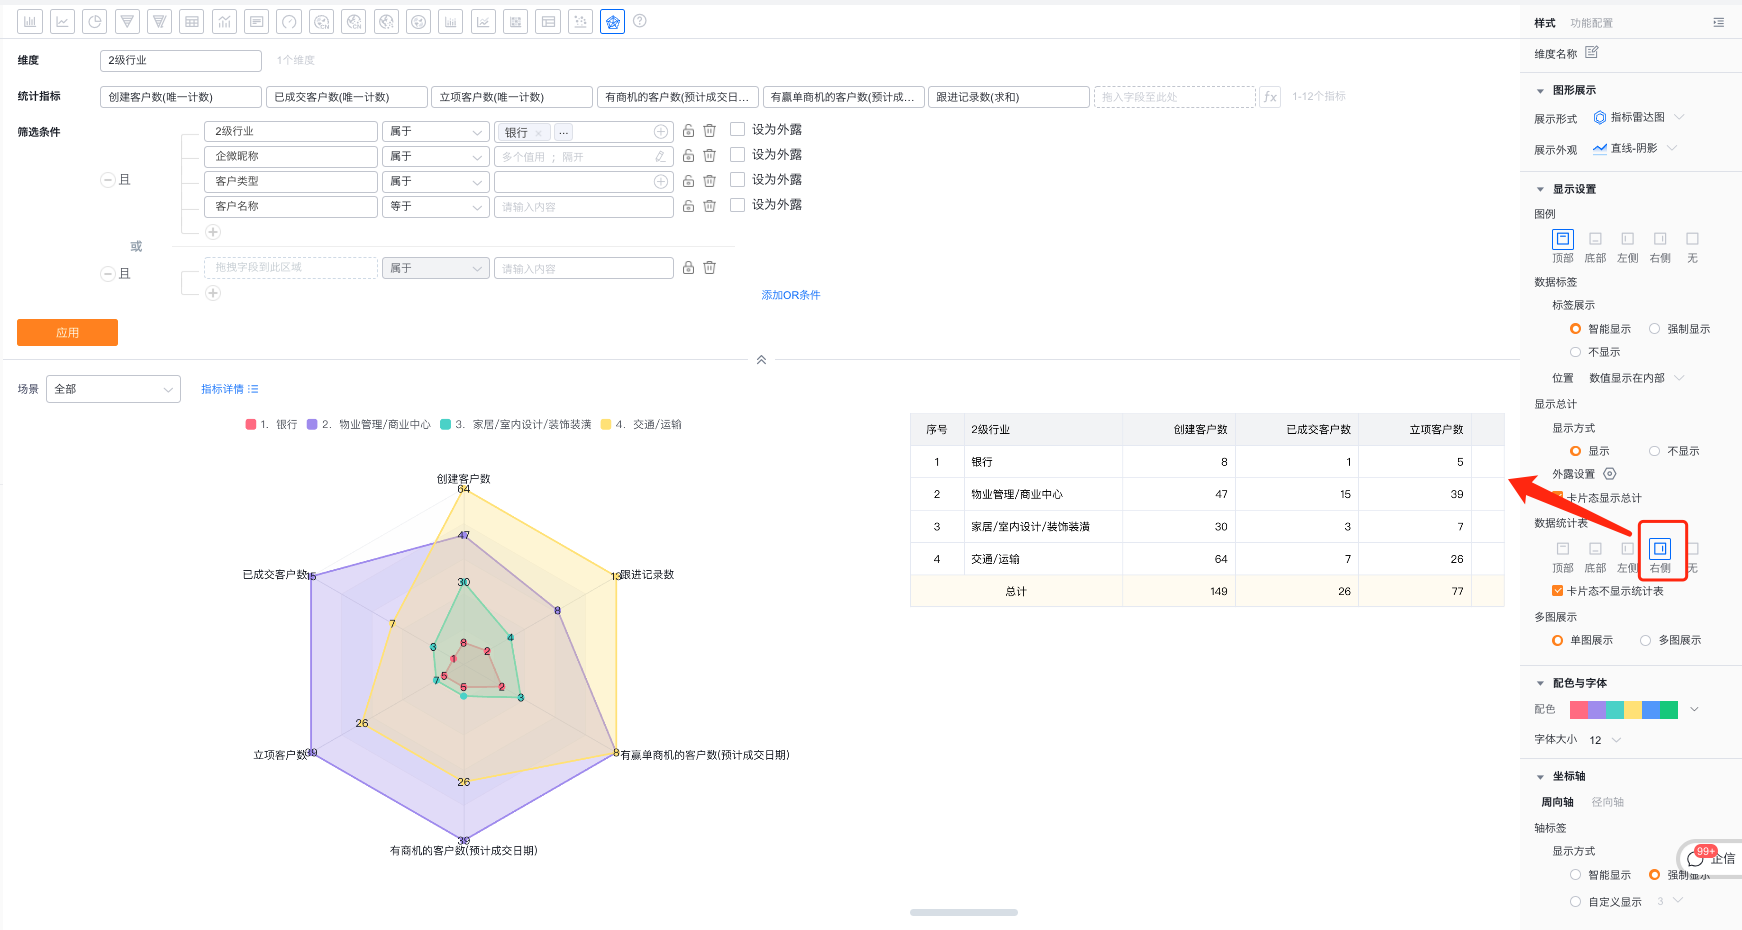Open the 位置 dropdown (数值显示在内部)
The image size is (1742, 930).
1636,378
